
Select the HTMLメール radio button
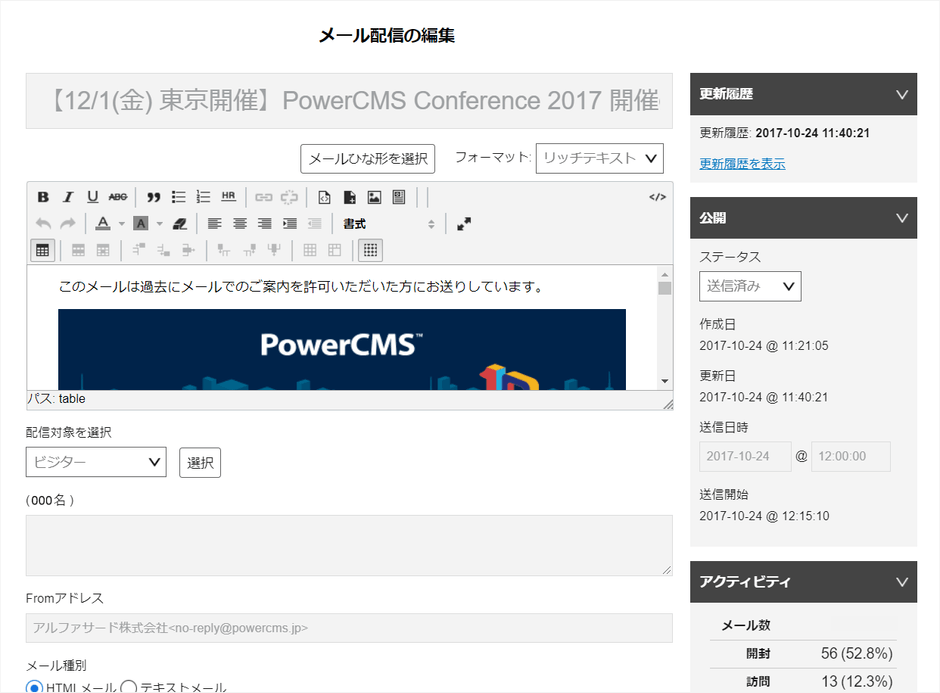33,687
